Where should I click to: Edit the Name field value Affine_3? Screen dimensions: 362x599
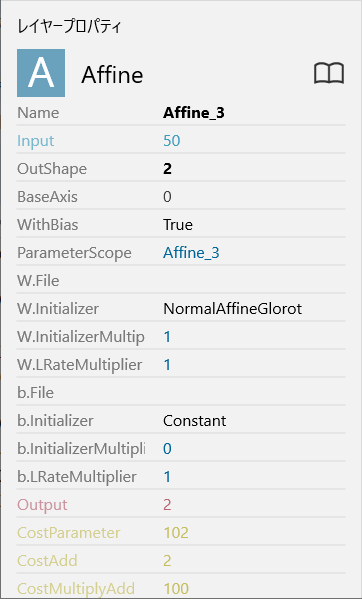point(194,113)
